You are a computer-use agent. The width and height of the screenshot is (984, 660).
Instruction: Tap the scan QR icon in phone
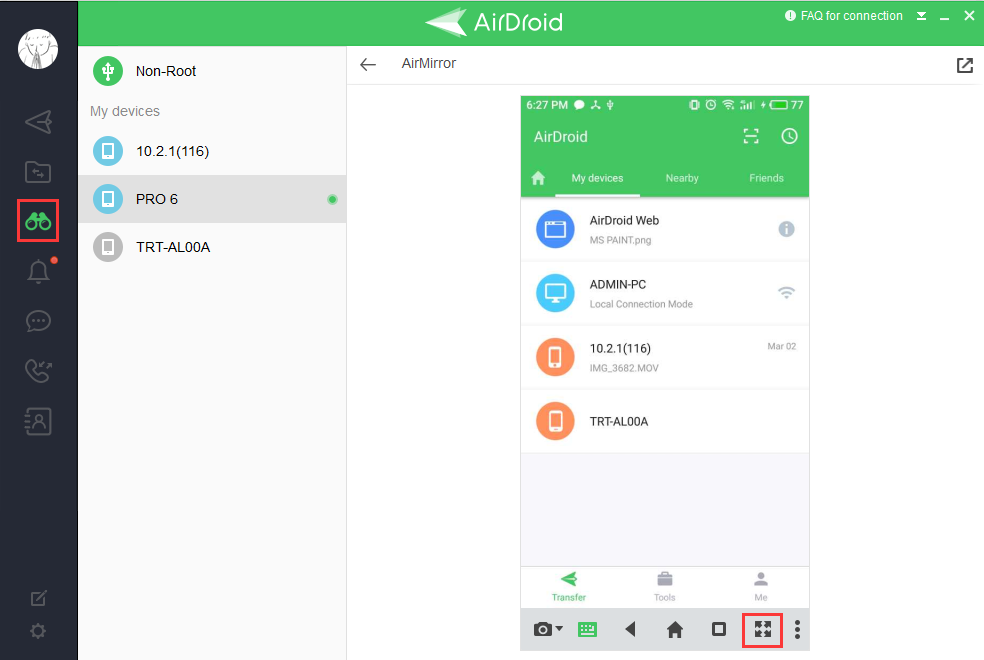(751, 136)
